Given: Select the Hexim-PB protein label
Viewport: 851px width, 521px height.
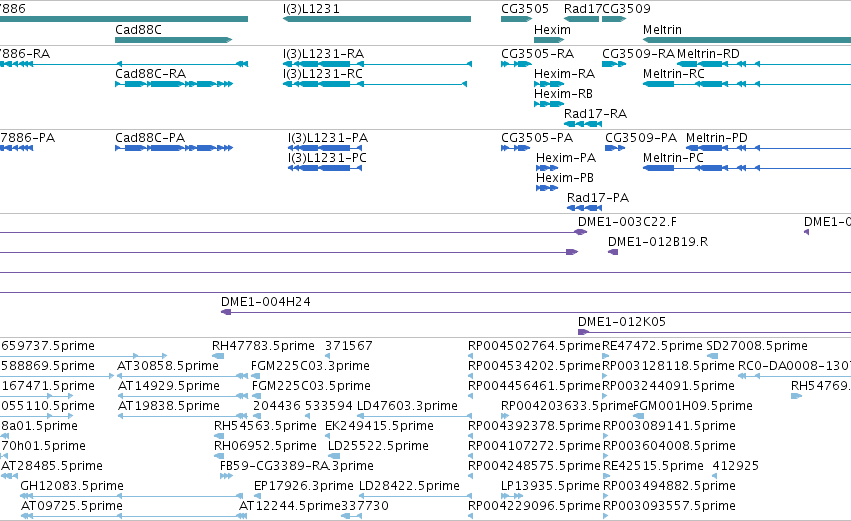Looking at the screenshot, I should click(x=565, y=178).
